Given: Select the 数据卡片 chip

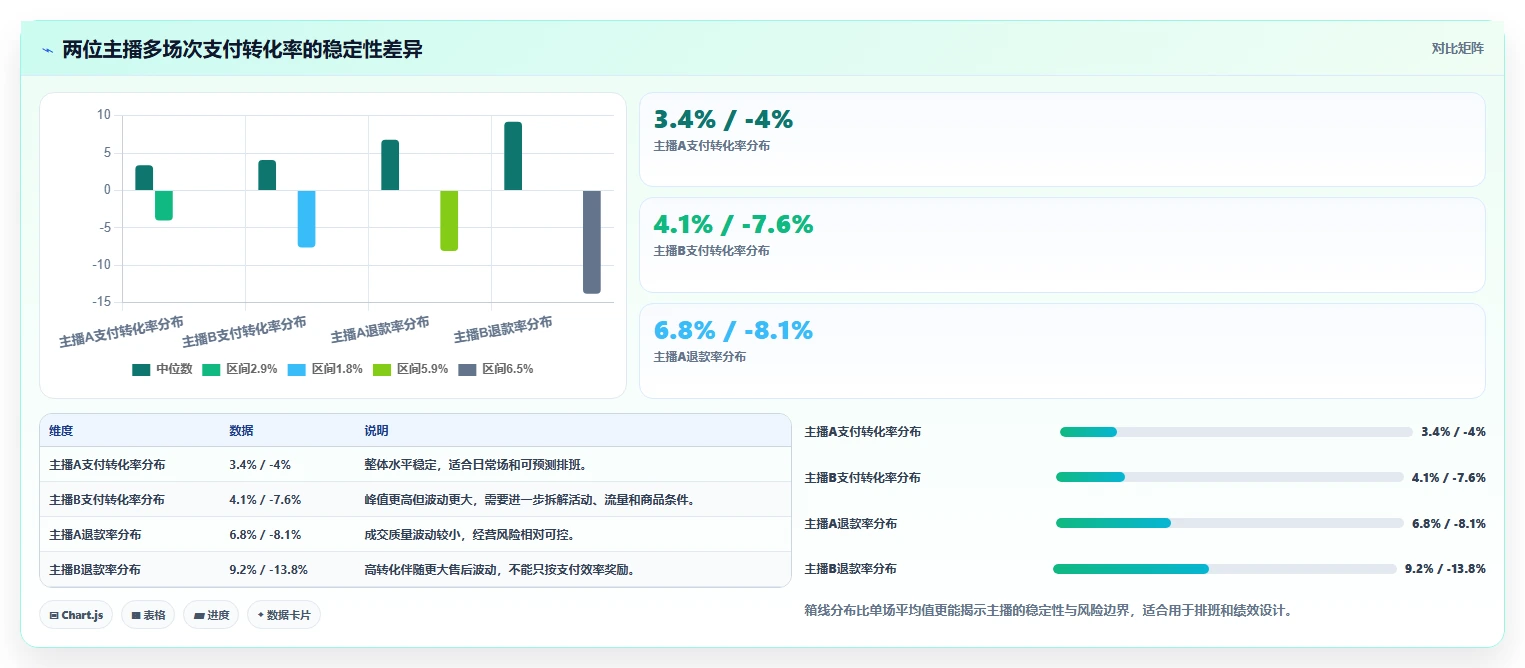Looking at the screenshot, I should 284,615.
